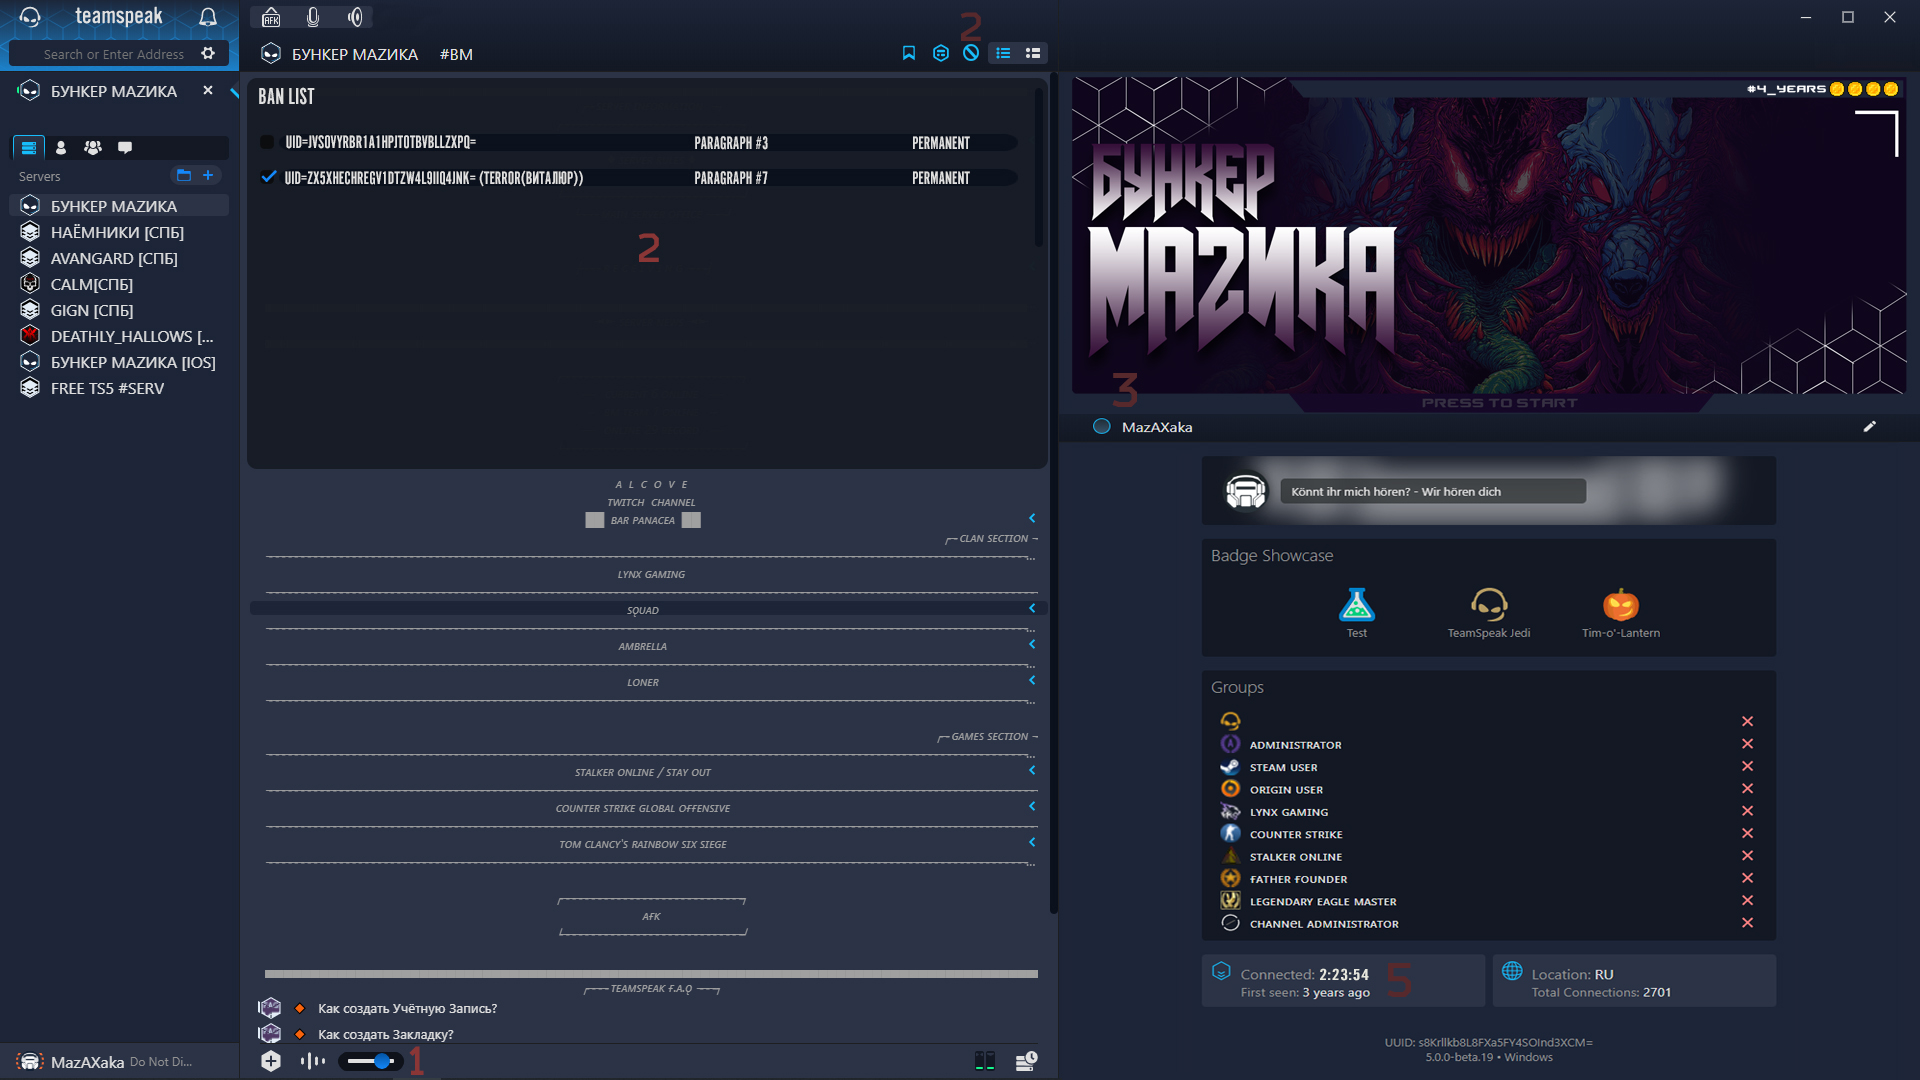This screenshot has height=1080, width=1920.
Task: Switch to compact ban list view
Action: 1032,53
